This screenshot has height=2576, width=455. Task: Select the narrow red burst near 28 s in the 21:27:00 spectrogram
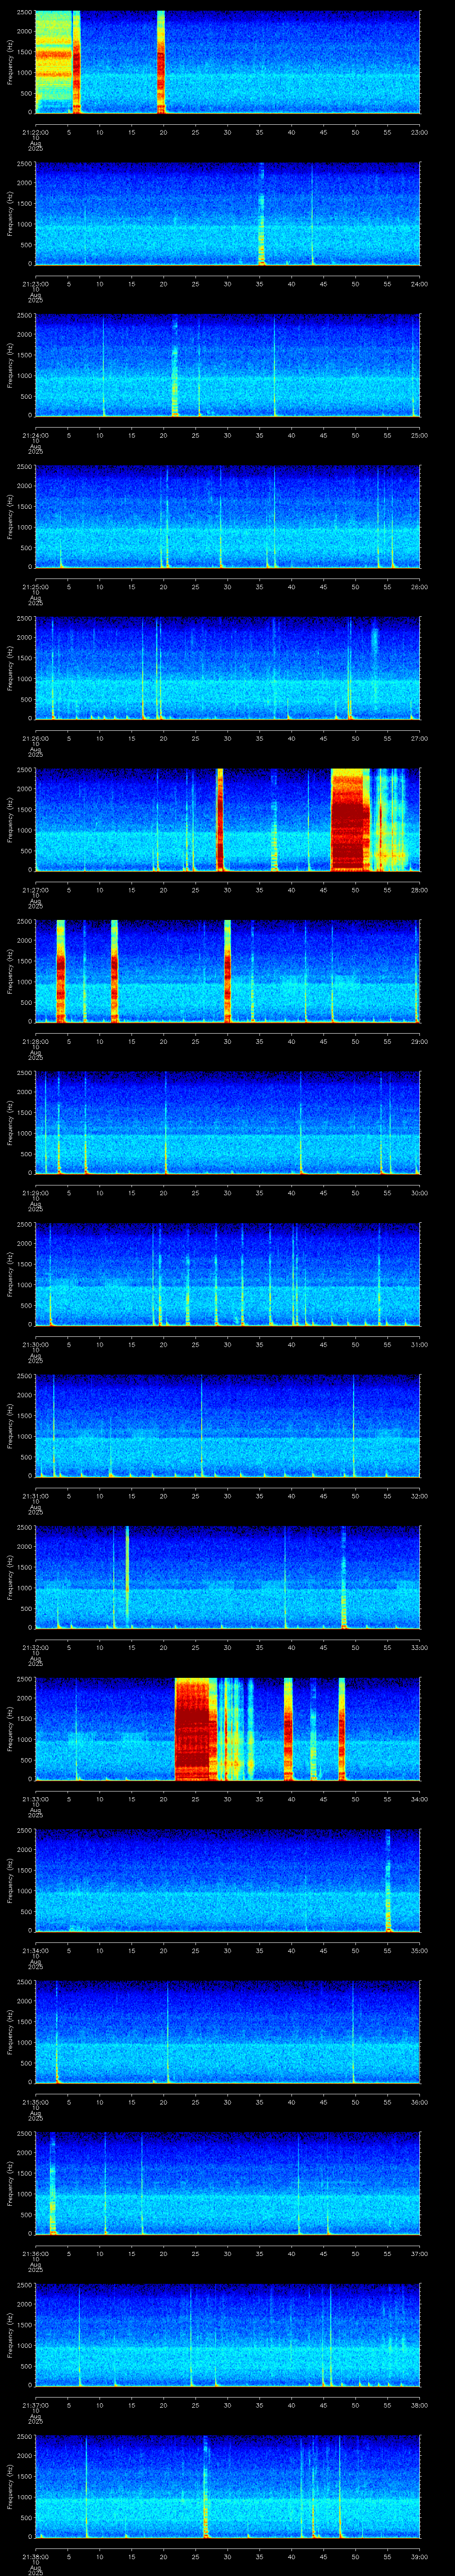pyautogui.click(x=220, y=819)
